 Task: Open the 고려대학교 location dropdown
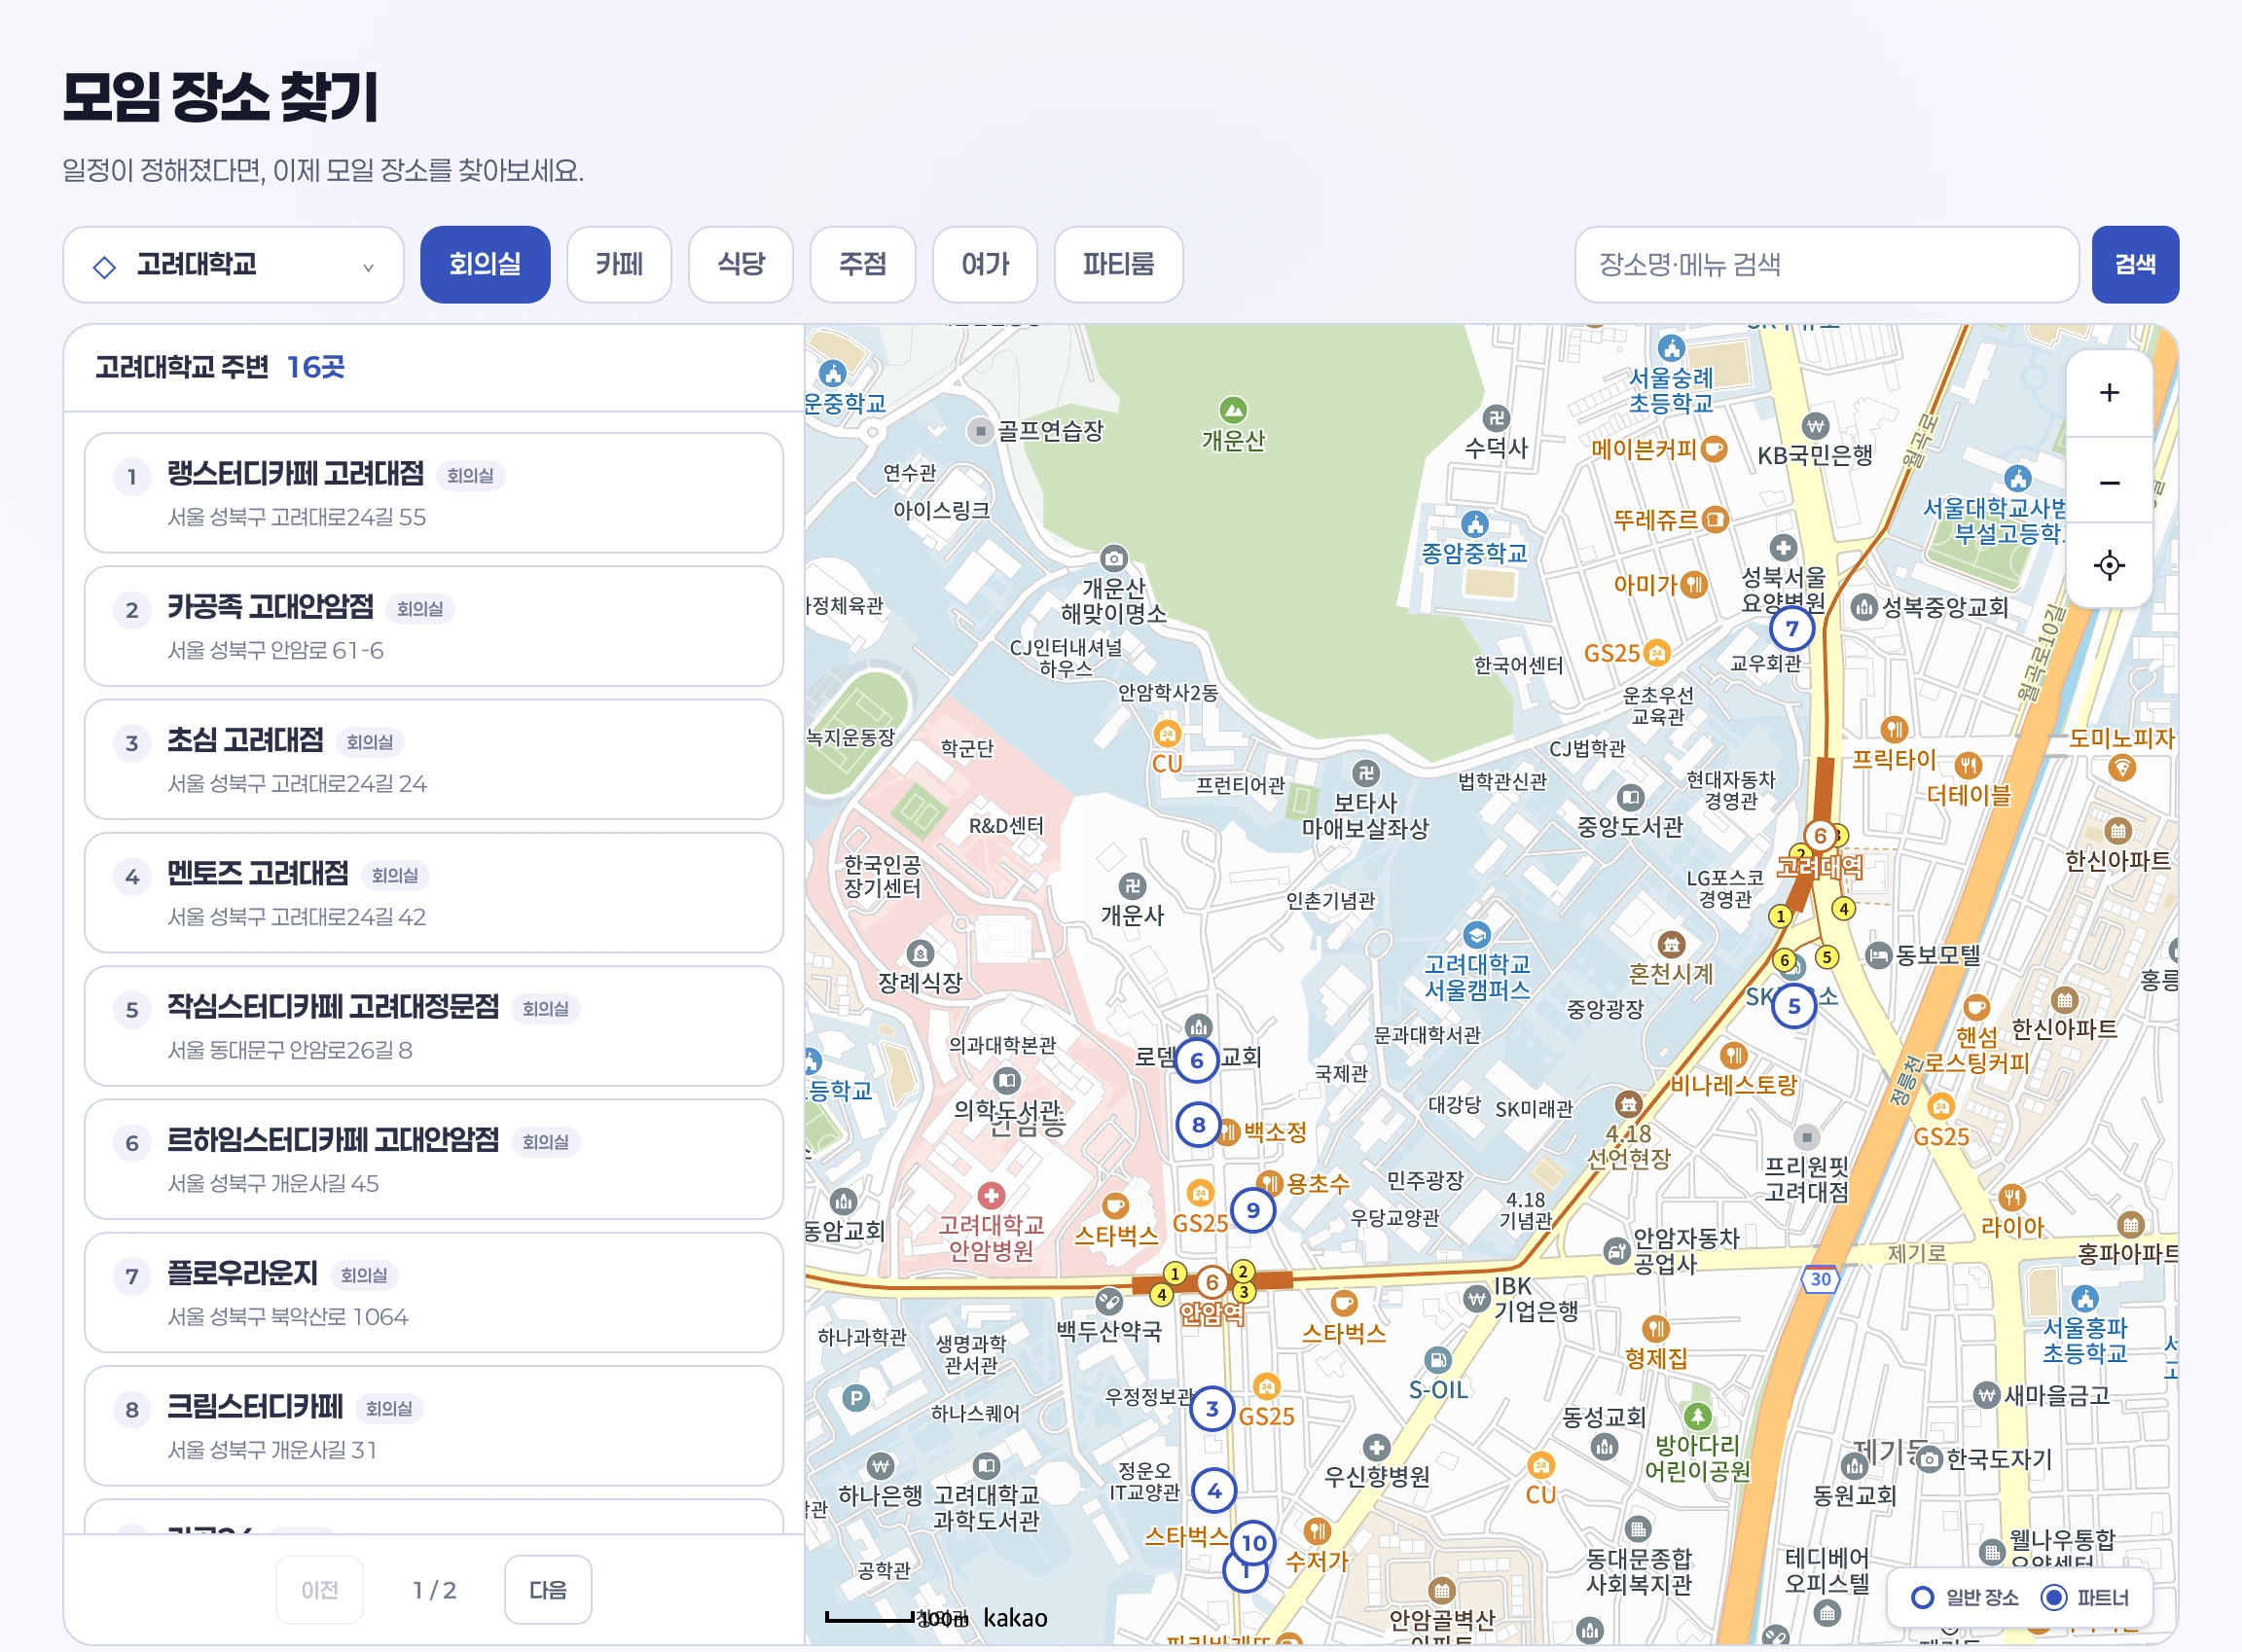[x=233, y=265]
